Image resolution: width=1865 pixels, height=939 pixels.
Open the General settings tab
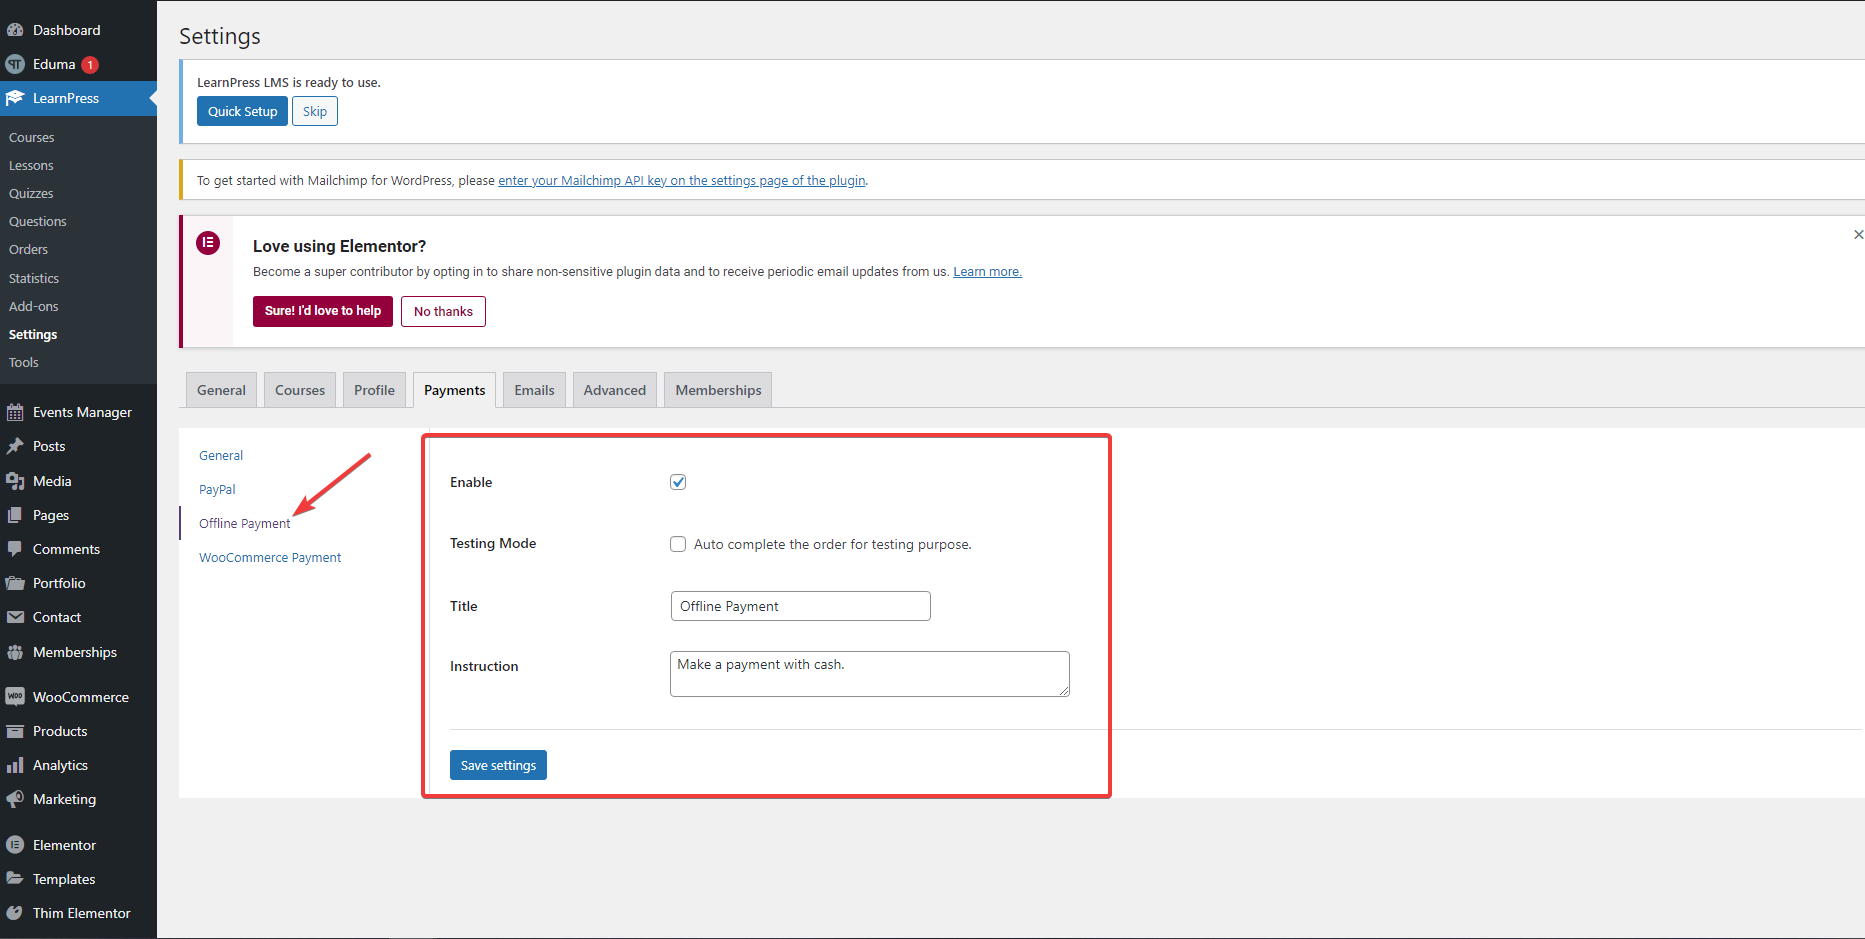tap(221, 390)
